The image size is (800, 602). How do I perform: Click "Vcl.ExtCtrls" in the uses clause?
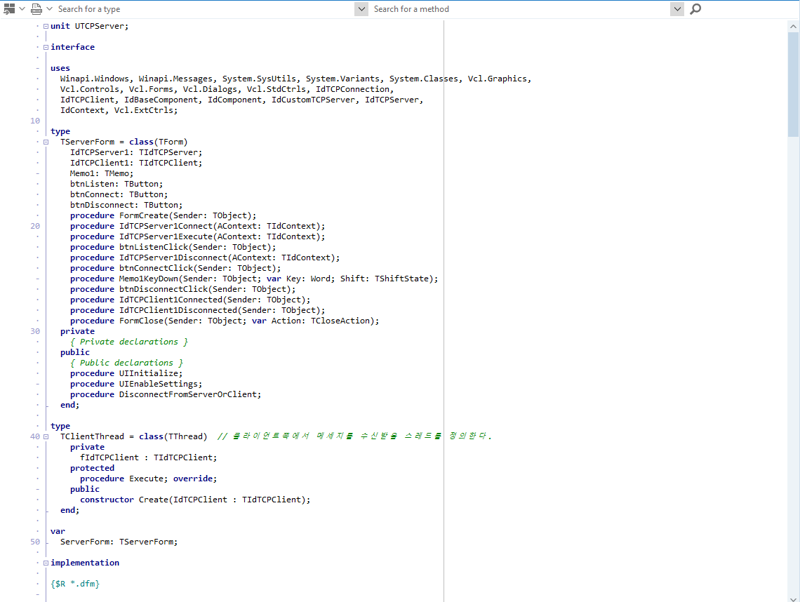point(143,110)
